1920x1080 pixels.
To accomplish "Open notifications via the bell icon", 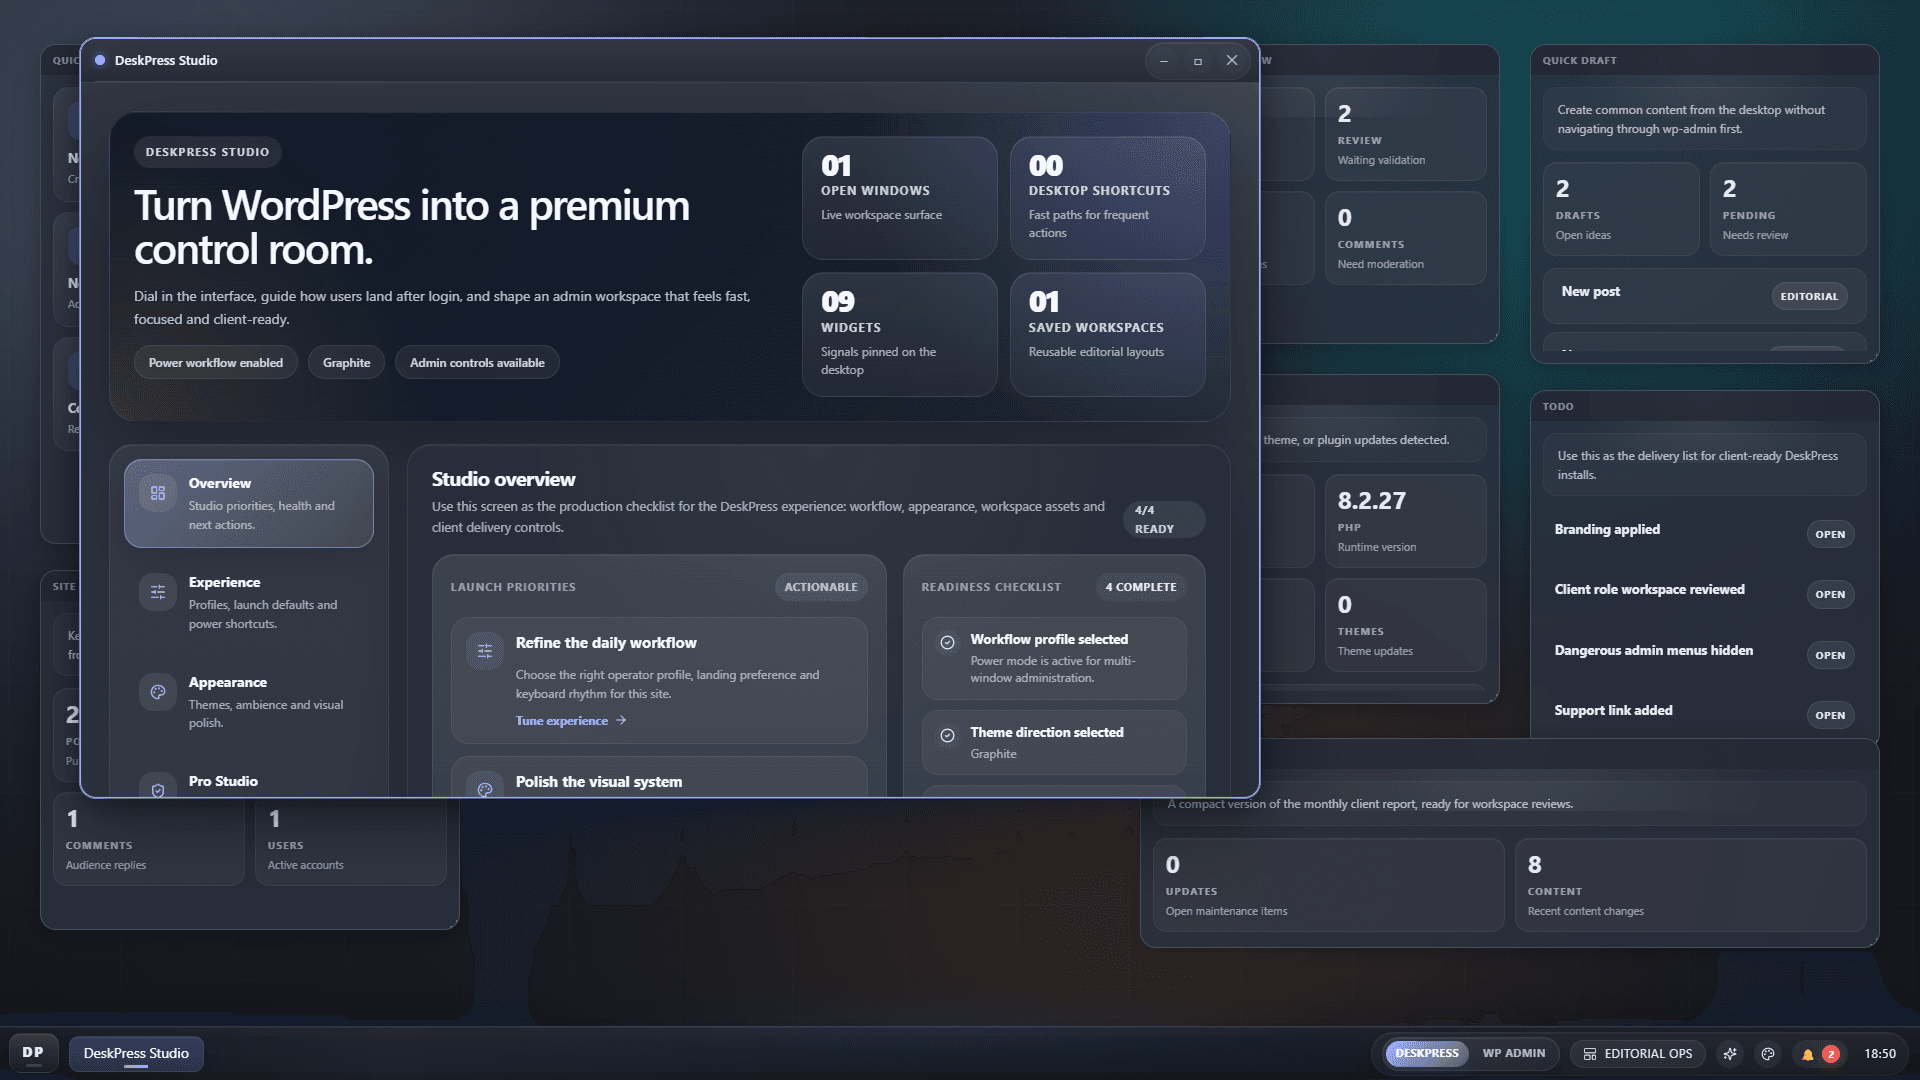I will 1806,1053.
